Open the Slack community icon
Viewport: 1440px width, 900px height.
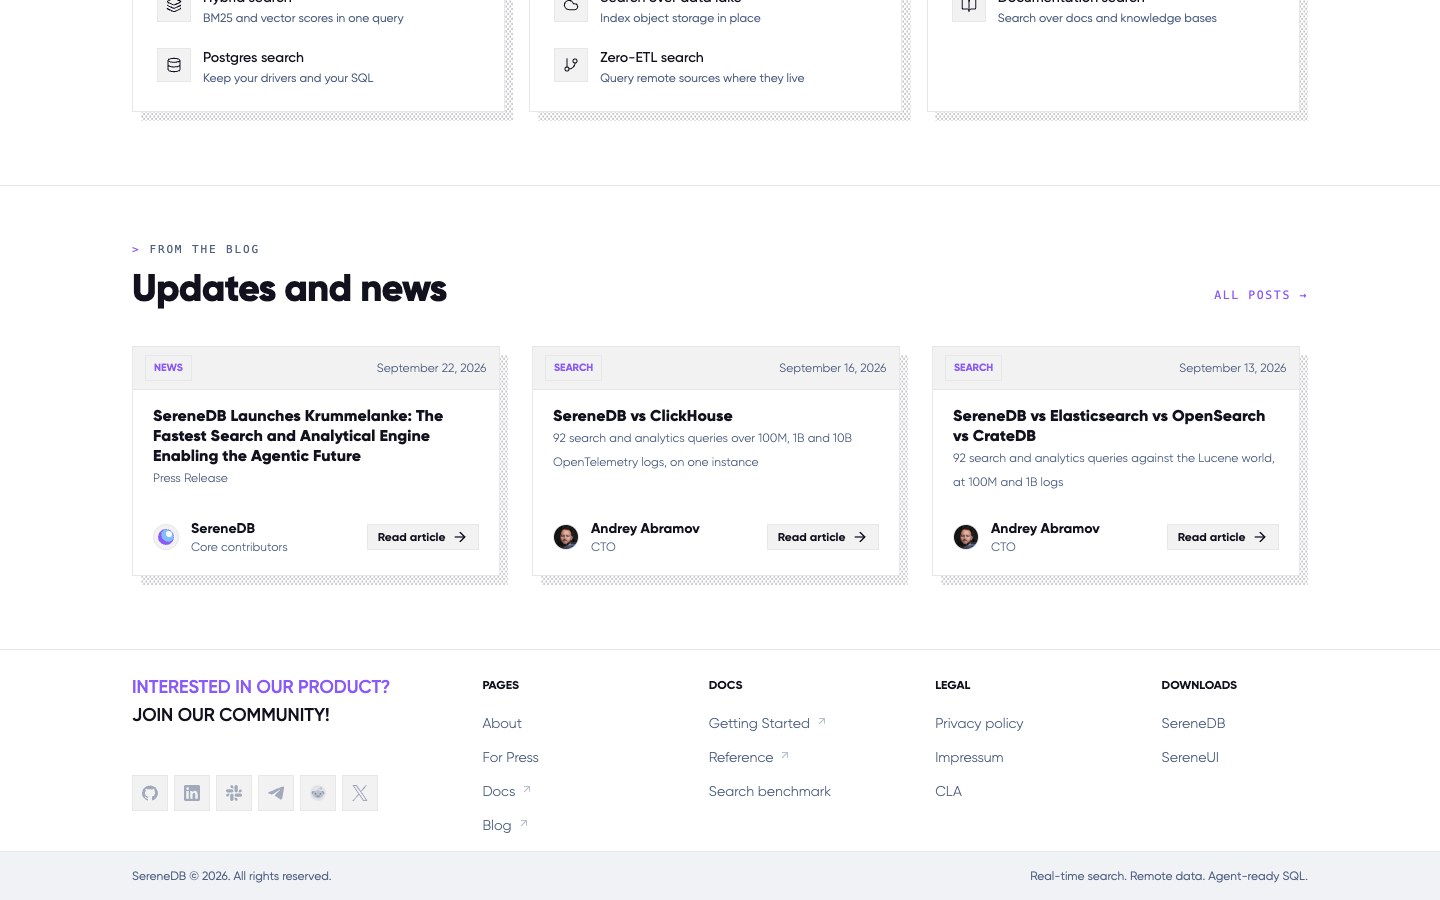234,793
